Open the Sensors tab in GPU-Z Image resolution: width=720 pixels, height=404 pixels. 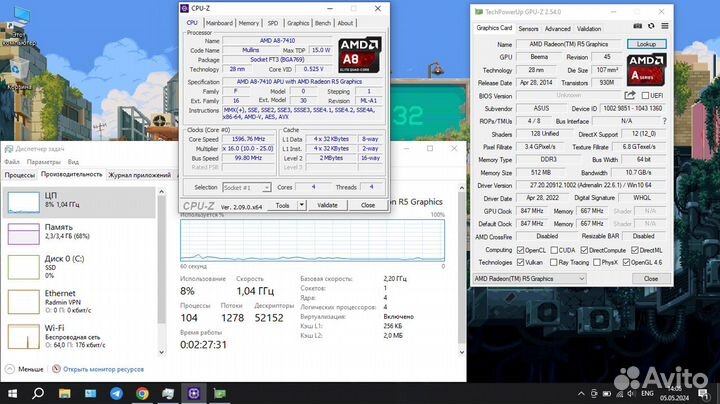(x=528, y=28)
